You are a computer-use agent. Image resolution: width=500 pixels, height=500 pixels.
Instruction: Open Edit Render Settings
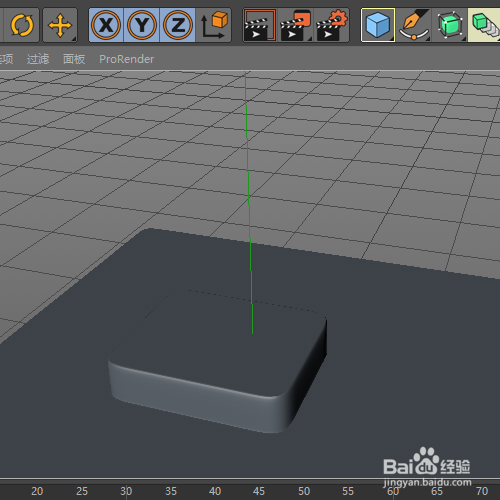tap(332, 25)
